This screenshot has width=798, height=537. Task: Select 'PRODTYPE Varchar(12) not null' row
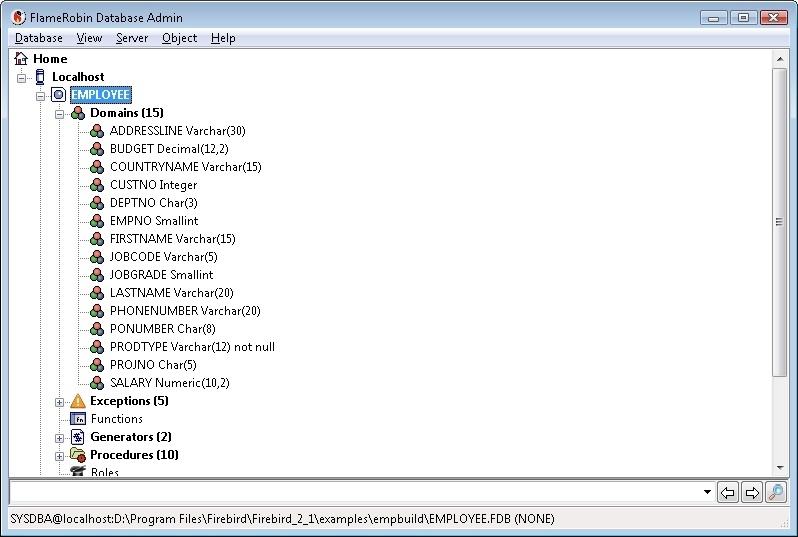pos(192,347)
